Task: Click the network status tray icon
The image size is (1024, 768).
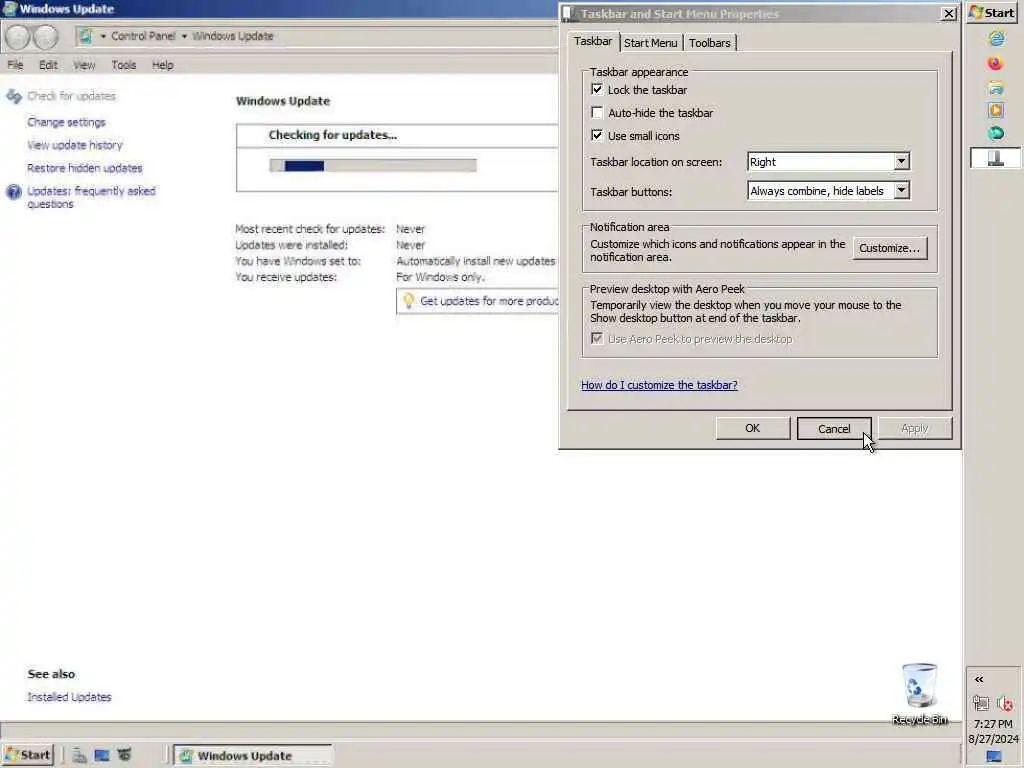Action: tap(980, 703)
